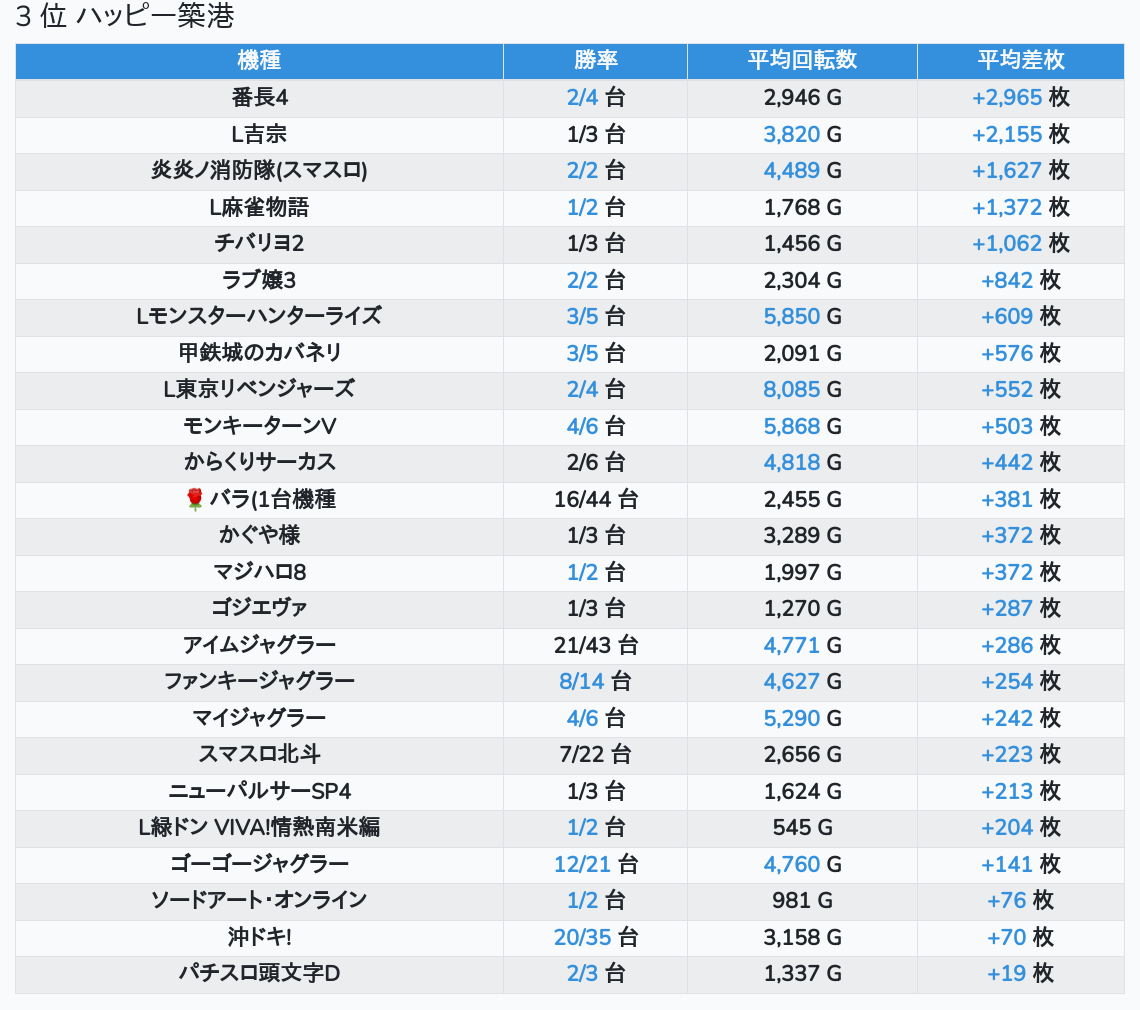Select the ファンキージャグラー machine name
Viewport: 1140px width, 1010px height.
[259, 681]
